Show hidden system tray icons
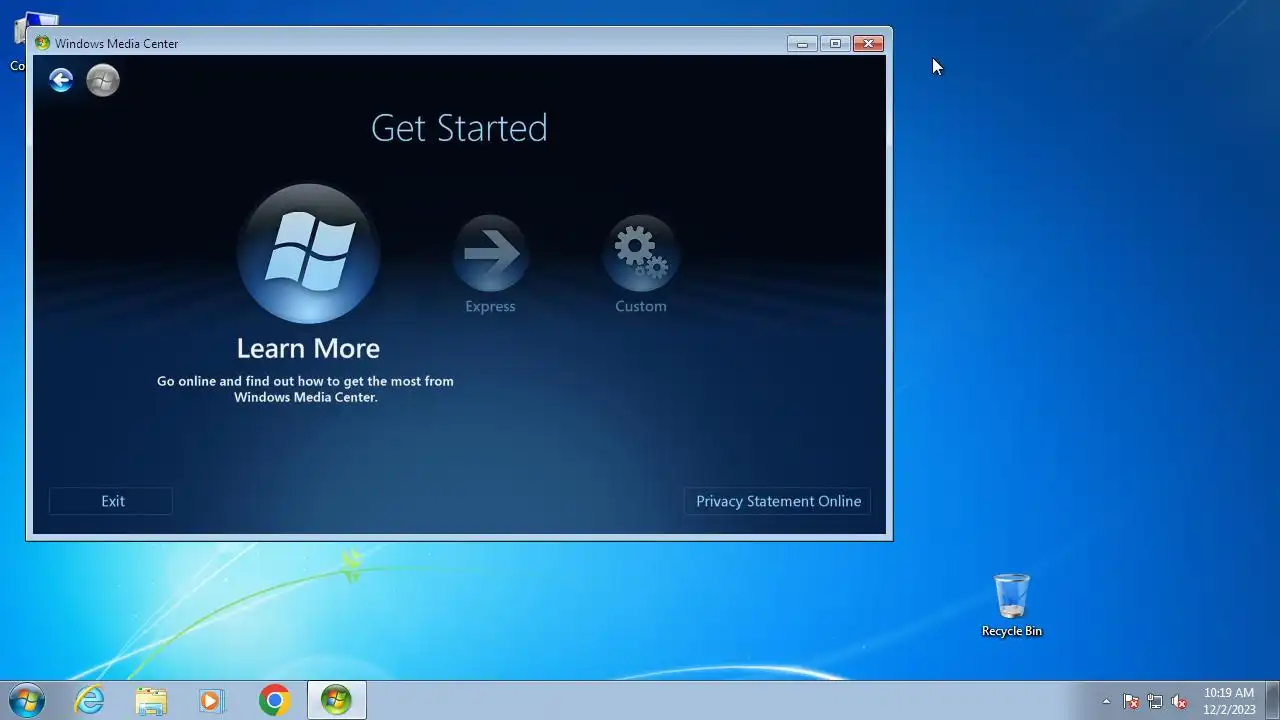 (1106, 701)
